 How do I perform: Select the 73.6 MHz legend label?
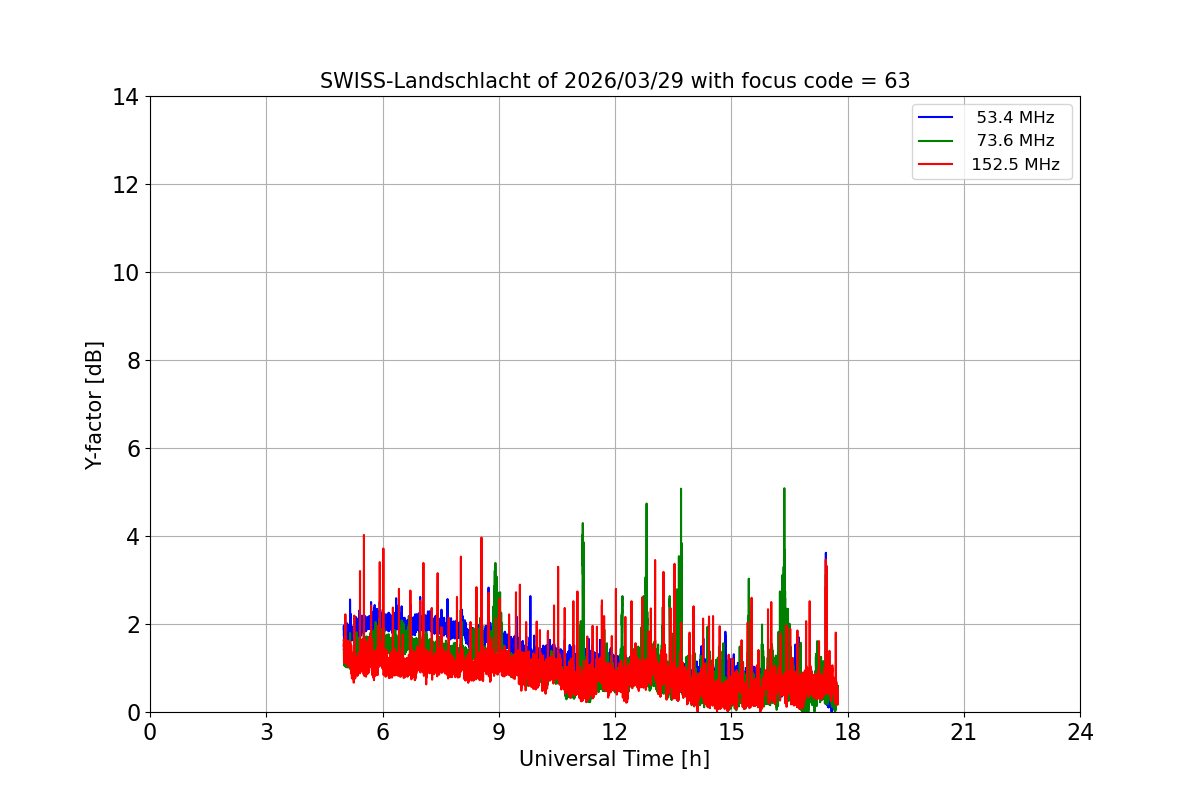point(1015,141)
